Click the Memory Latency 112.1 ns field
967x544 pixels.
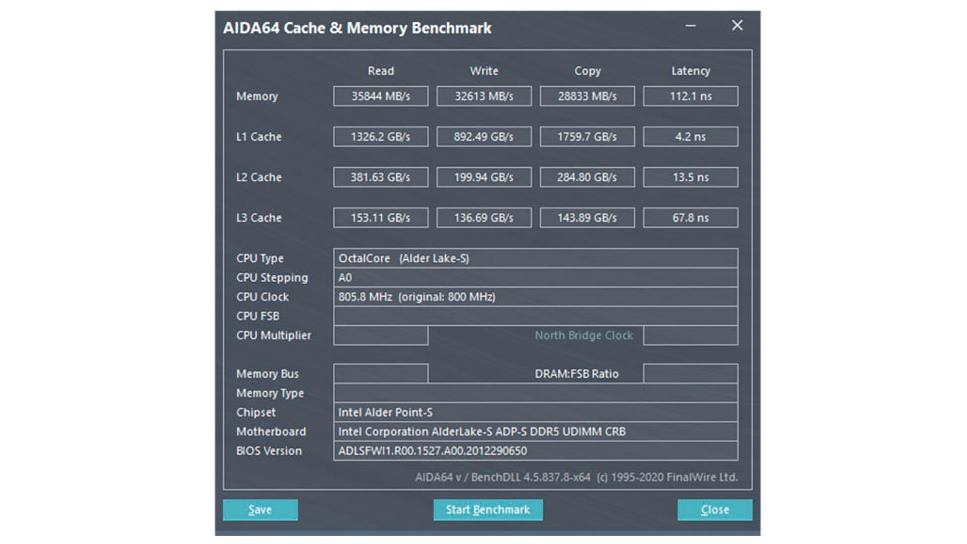coord(690,96)
